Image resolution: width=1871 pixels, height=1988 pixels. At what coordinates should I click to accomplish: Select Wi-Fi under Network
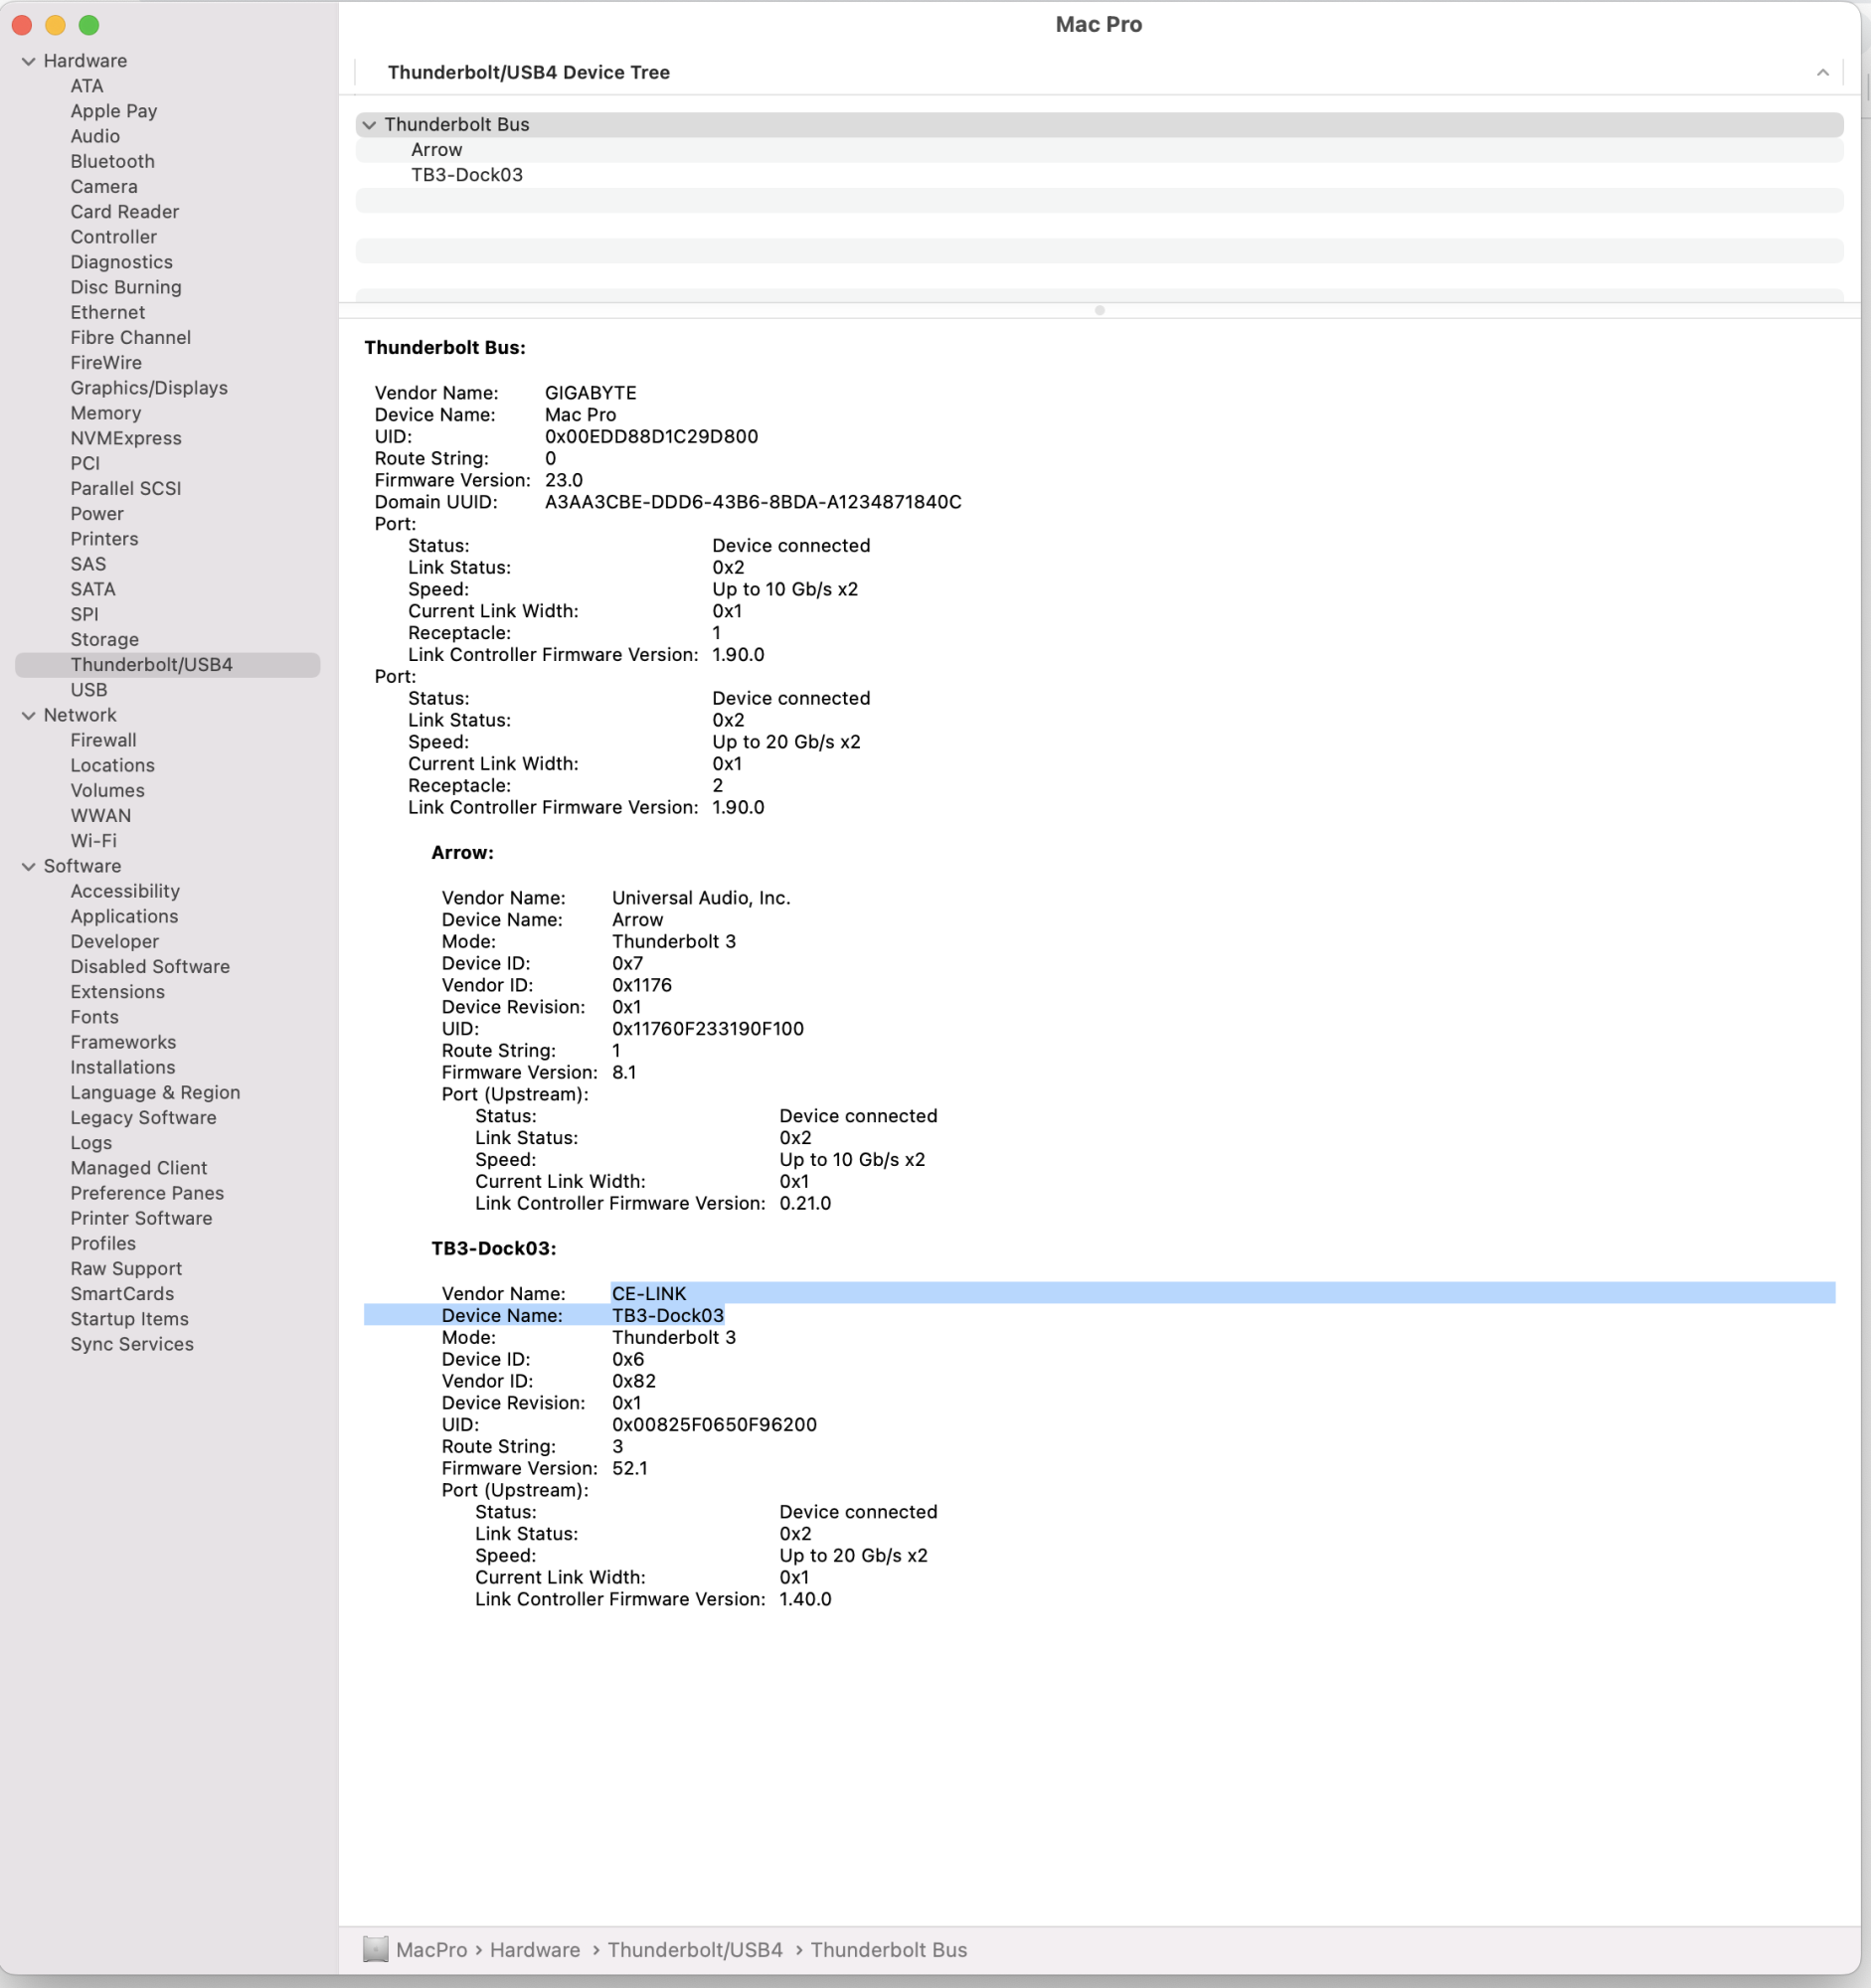[x=94, y=841]
